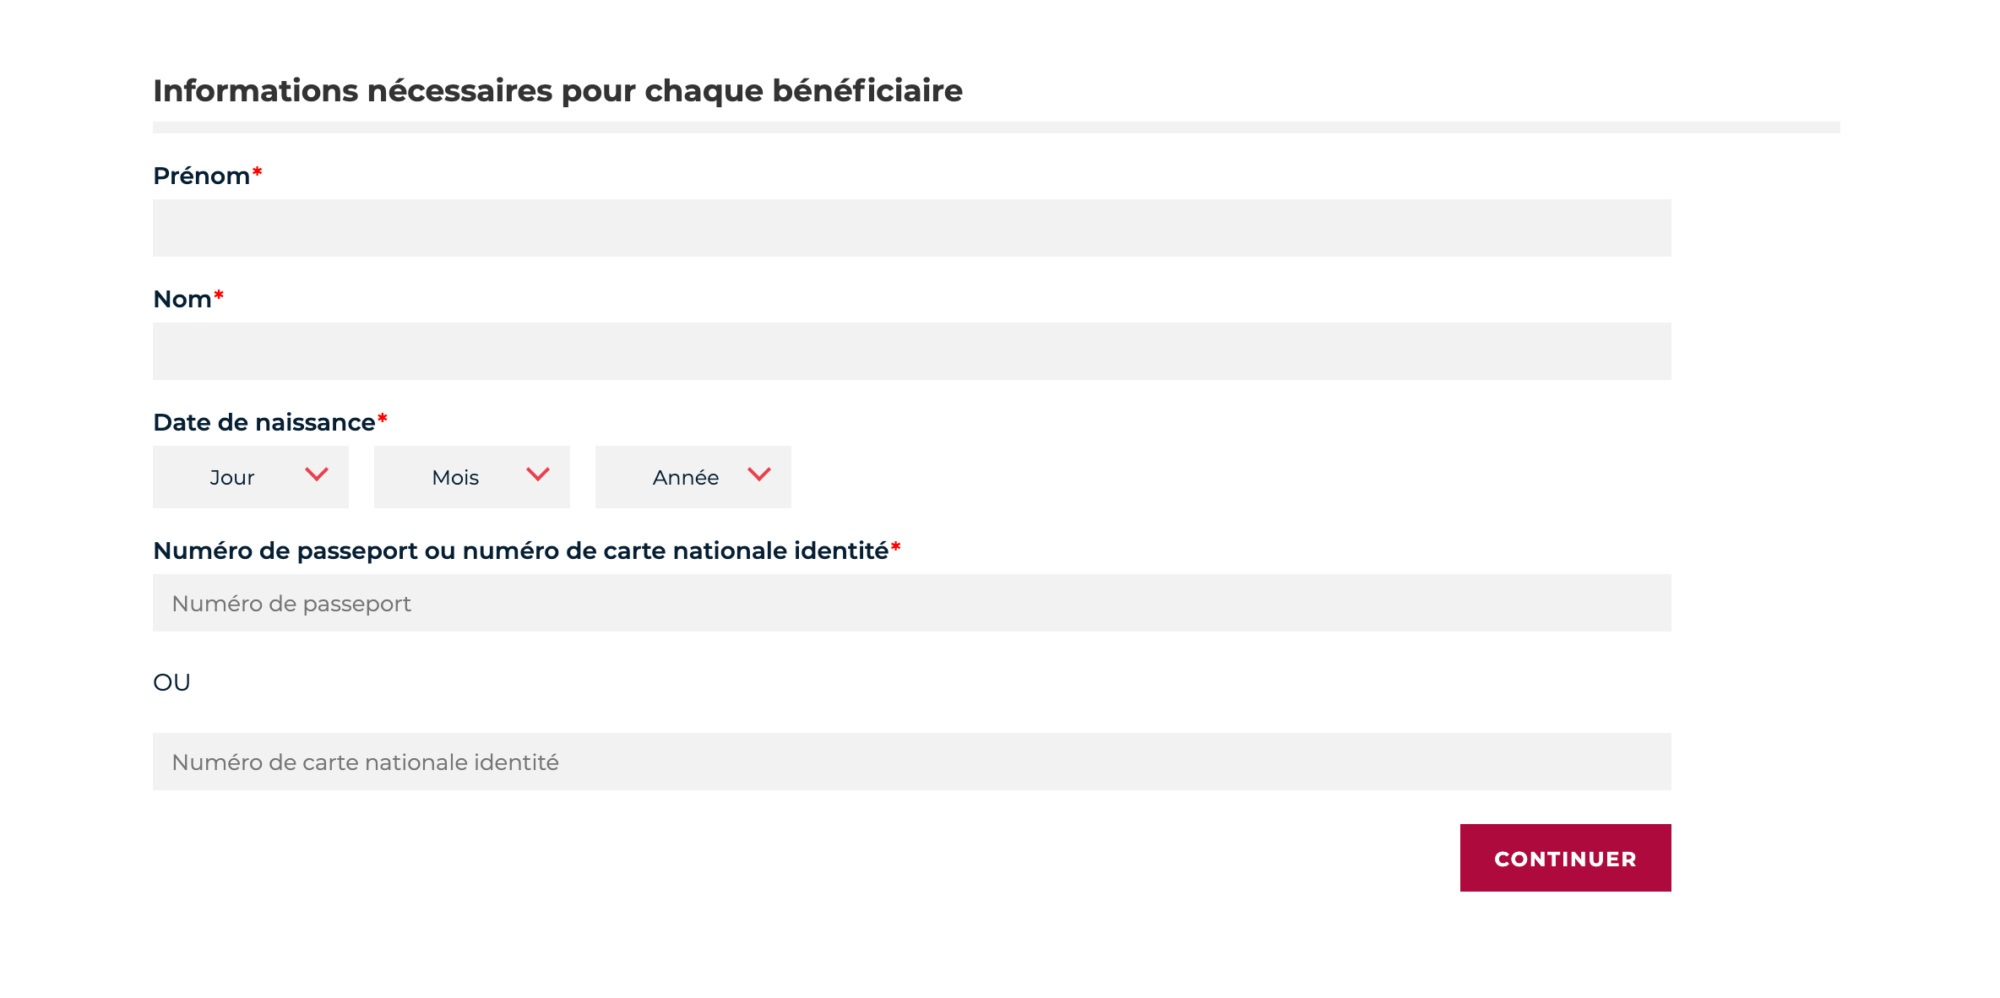
Task: Click the CONTINUER button
Action: point(1565,858)
